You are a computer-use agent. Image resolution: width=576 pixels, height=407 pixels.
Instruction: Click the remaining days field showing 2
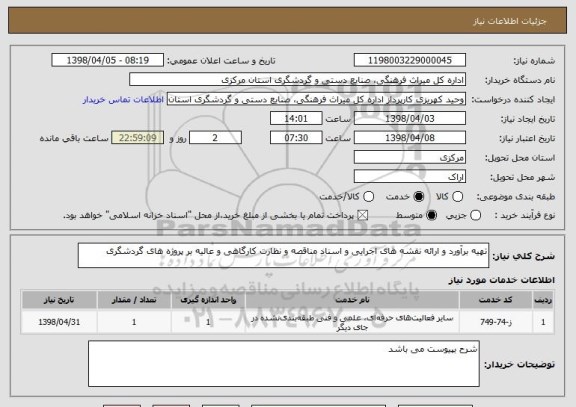(x=215, y=138)
